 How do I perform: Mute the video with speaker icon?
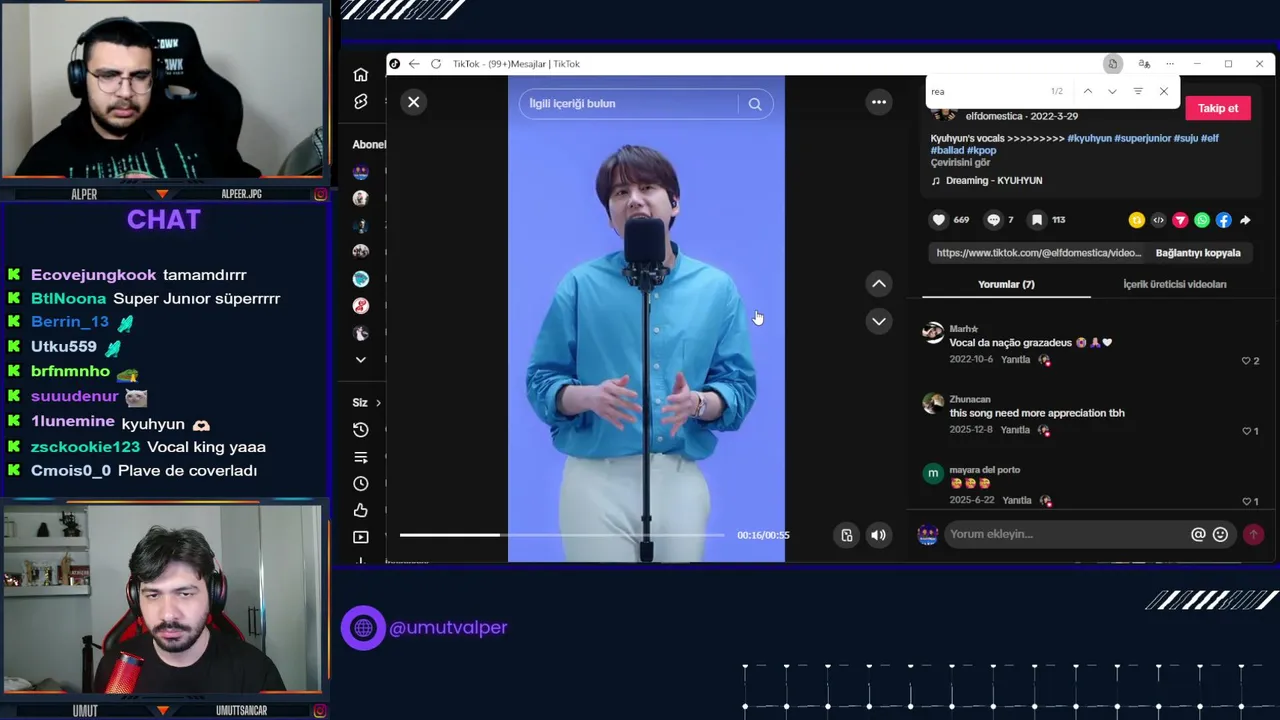pos(878,535)
